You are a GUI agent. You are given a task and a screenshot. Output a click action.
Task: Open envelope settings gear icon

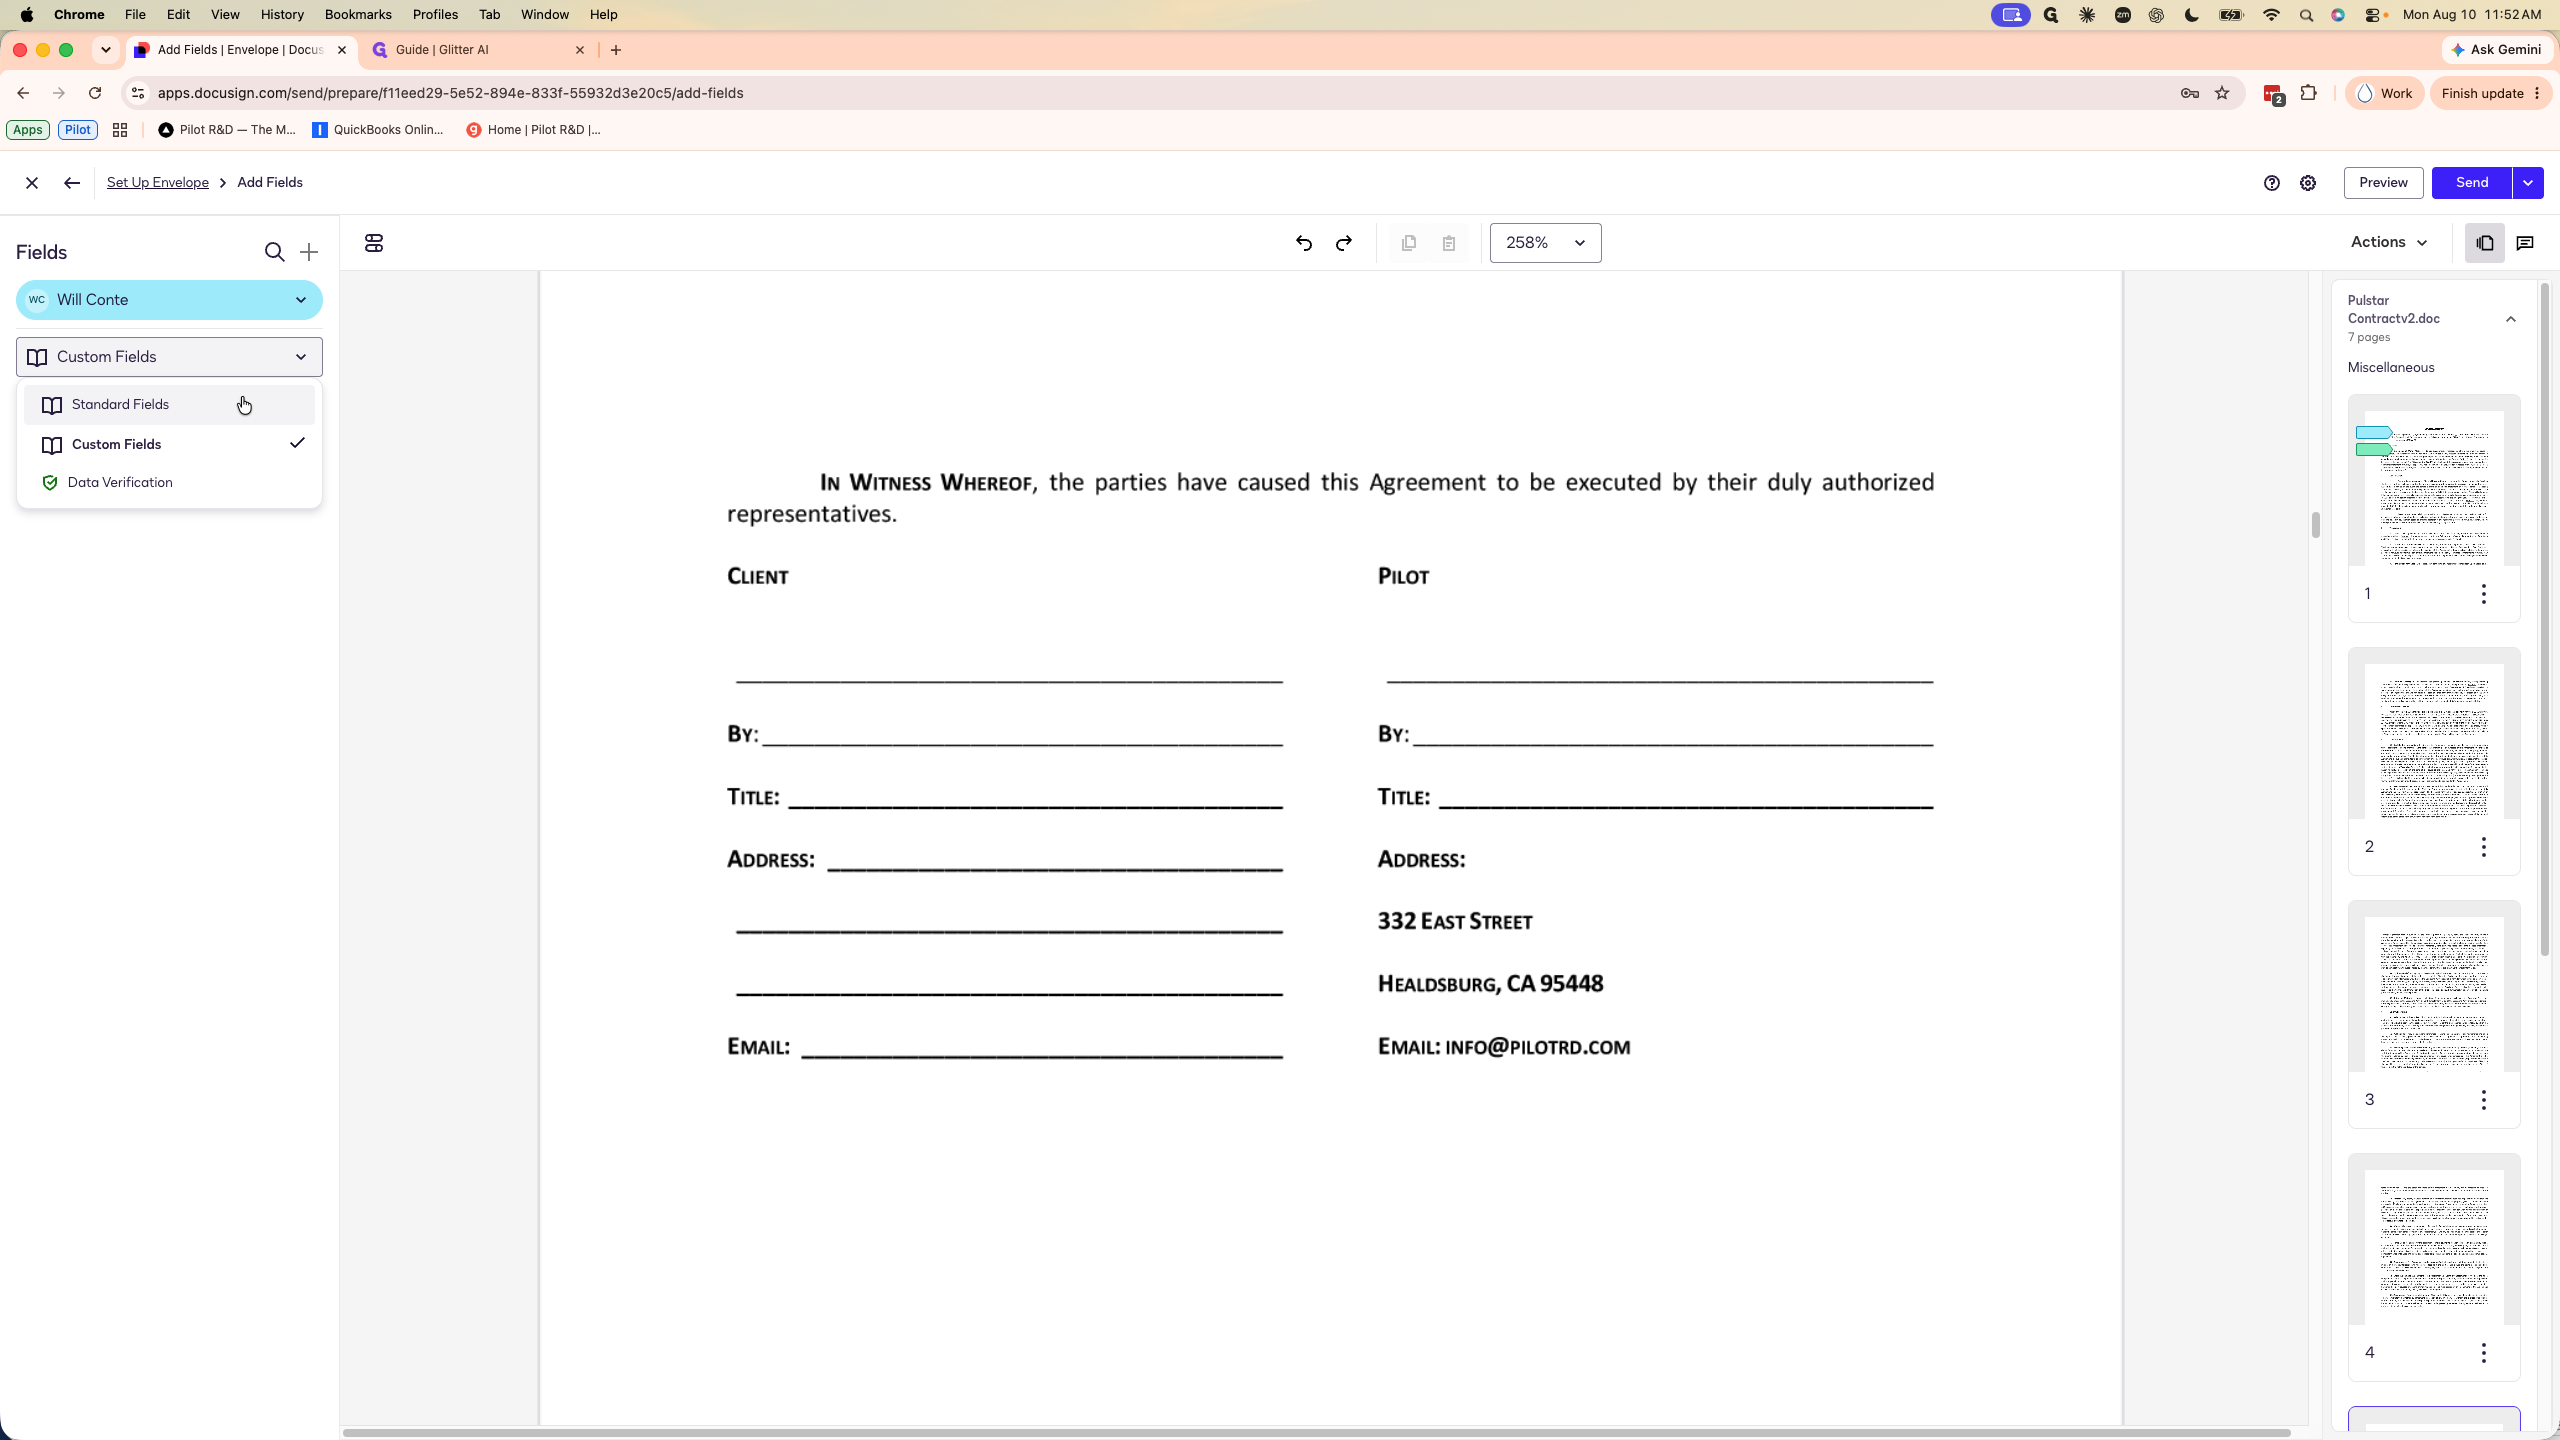pos(2308,183)
